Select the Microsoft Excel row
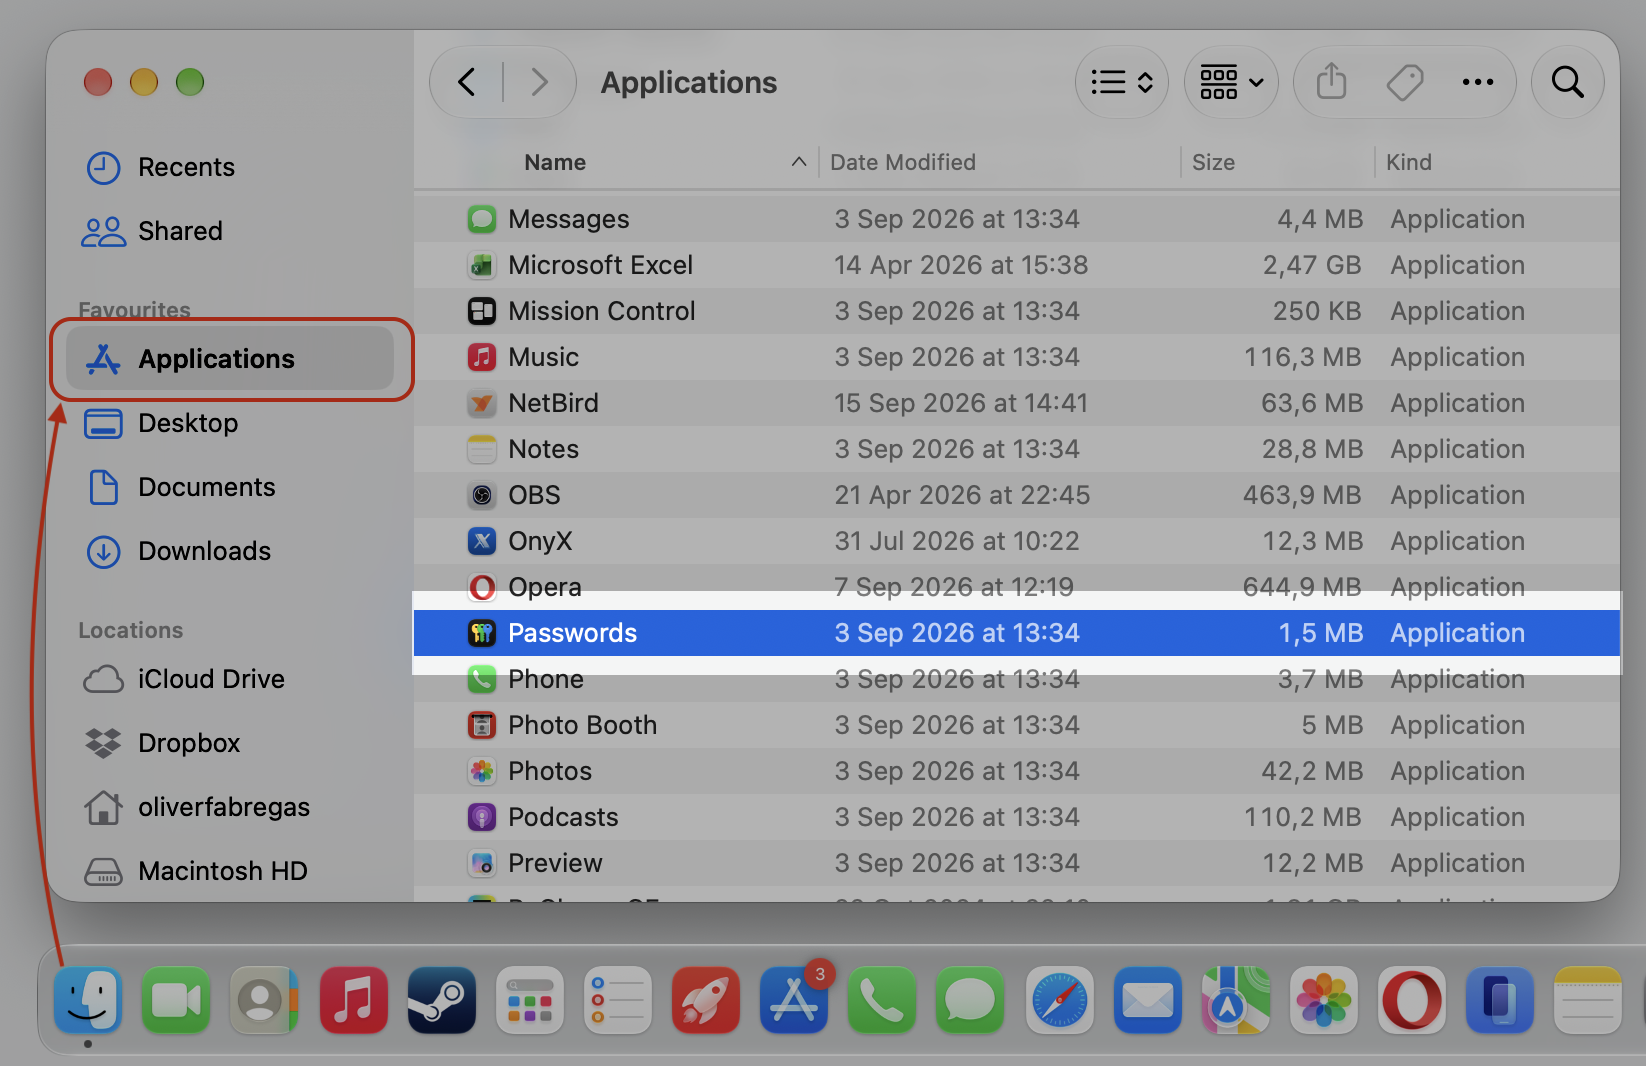The height and width of the screenshot is (1066, 1646). [1017, 265]
